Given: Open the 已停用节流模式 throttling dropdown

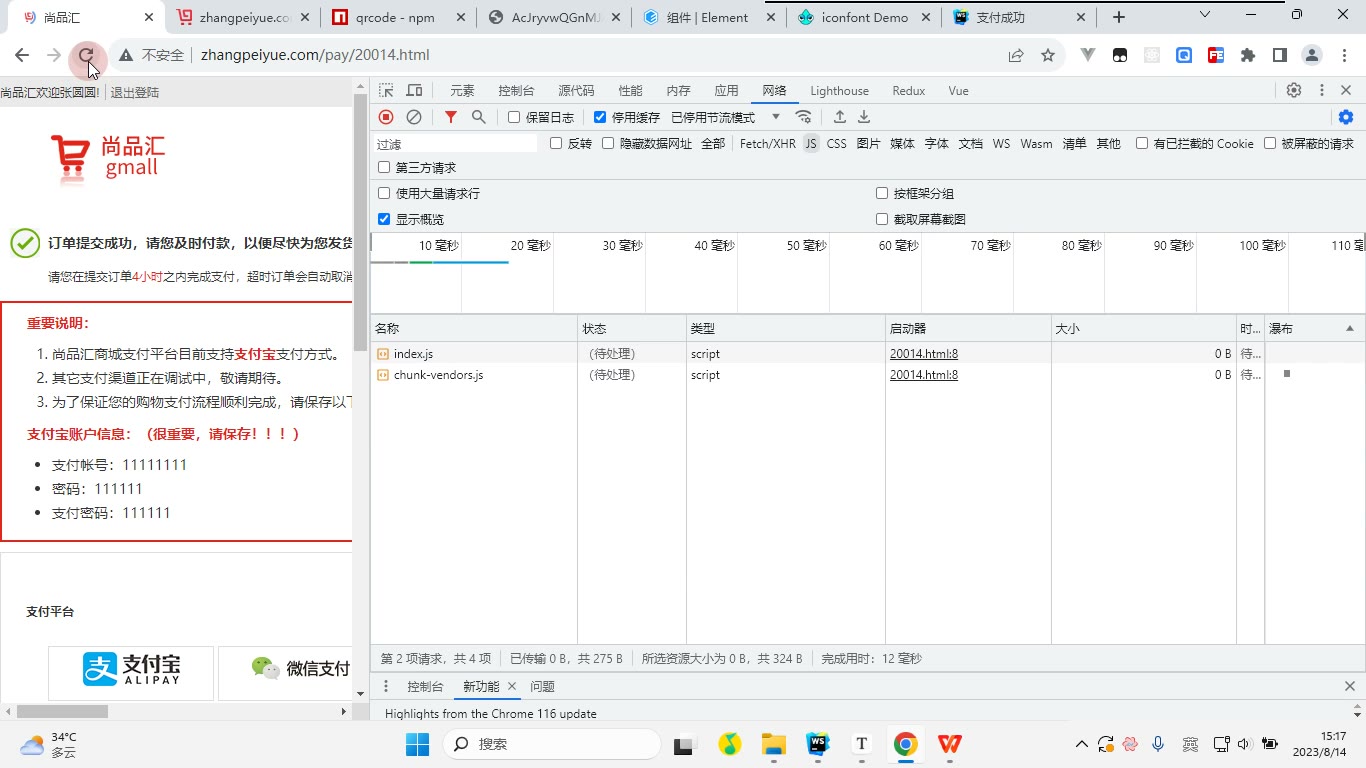Looking at the screenshot, I should point(725,117).
